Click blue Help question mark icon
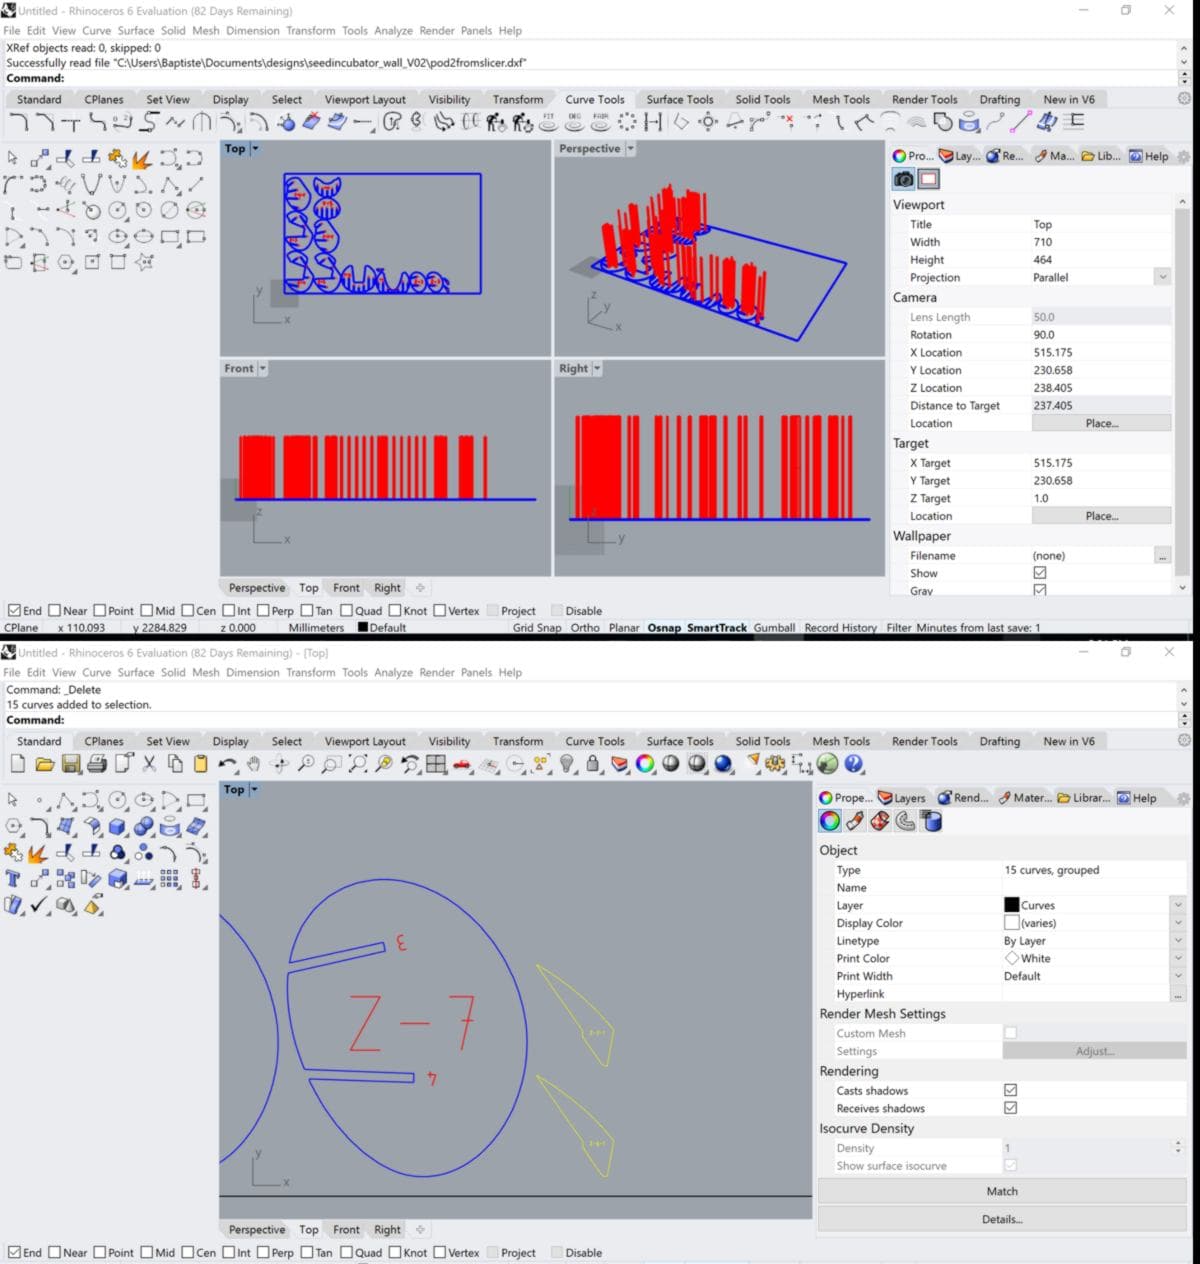The image size is (1200, 1264). coord(853,764)
